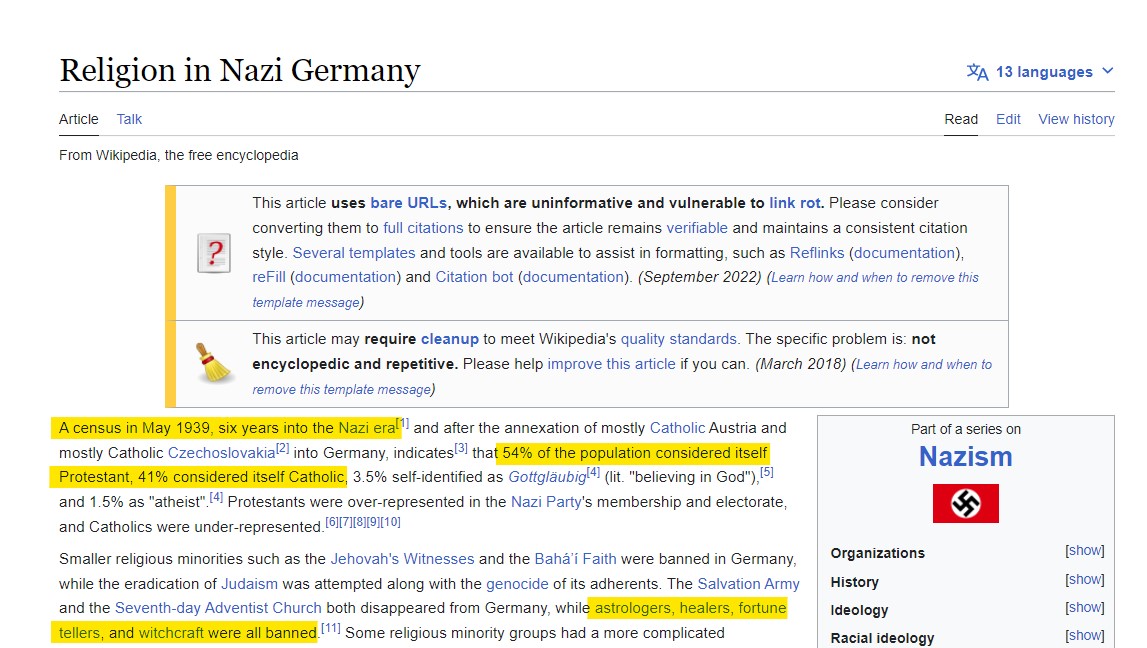Expand the Ideology section with show
The width and height of the screenshot is (1147, 648).
point(1085,608)
